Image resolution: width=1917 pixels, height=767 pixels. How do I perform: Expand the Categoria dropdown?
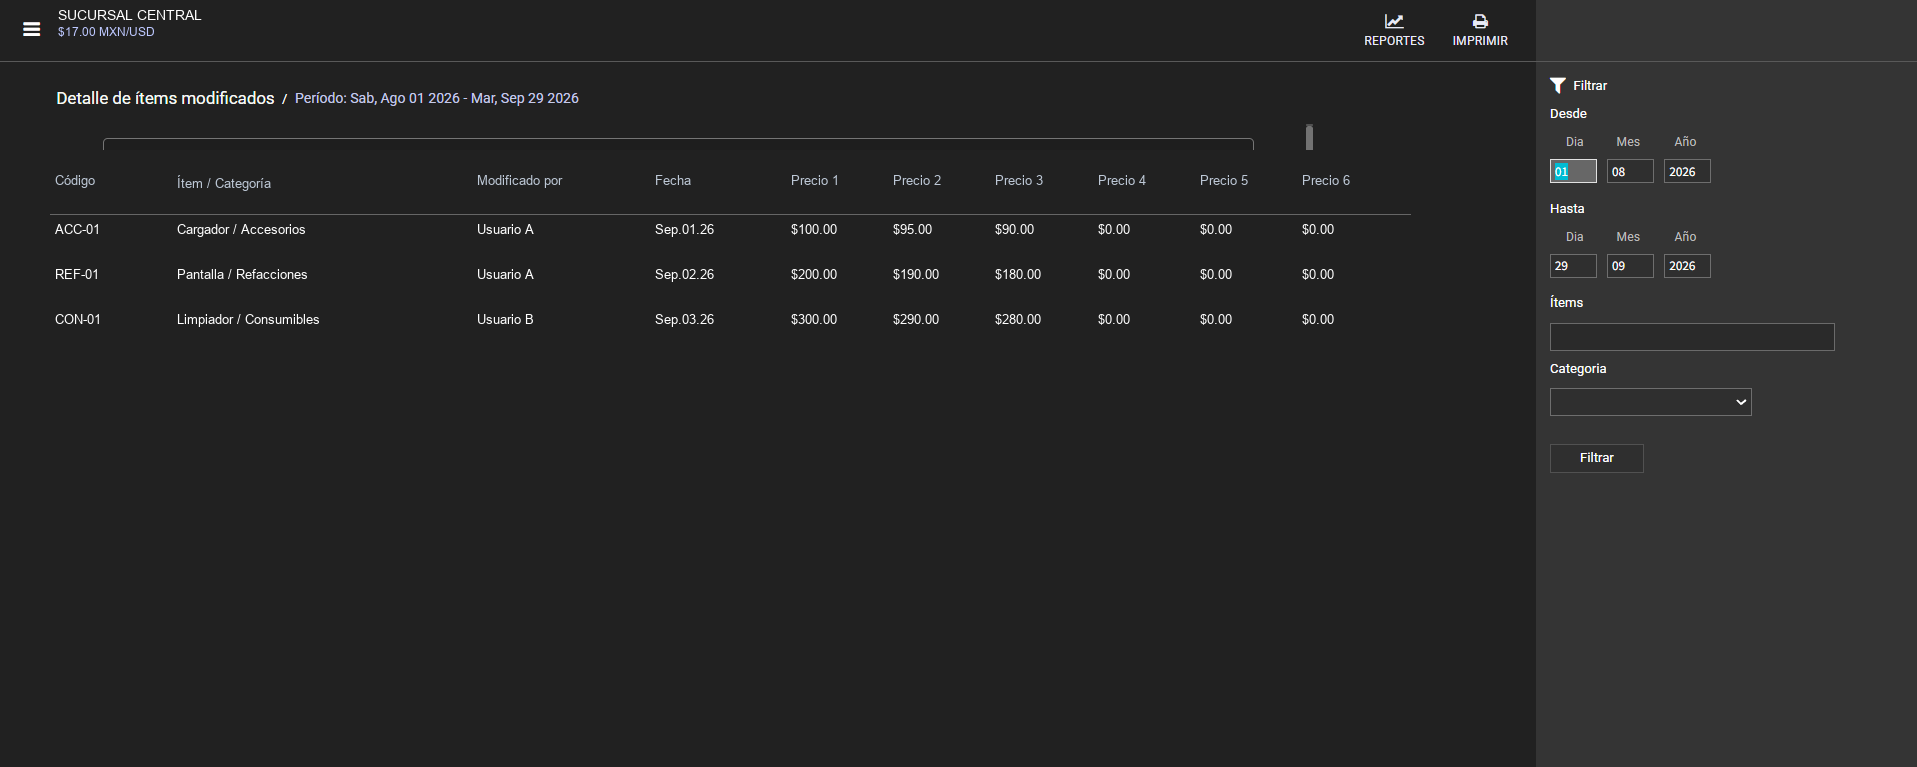coord(1650,402)
